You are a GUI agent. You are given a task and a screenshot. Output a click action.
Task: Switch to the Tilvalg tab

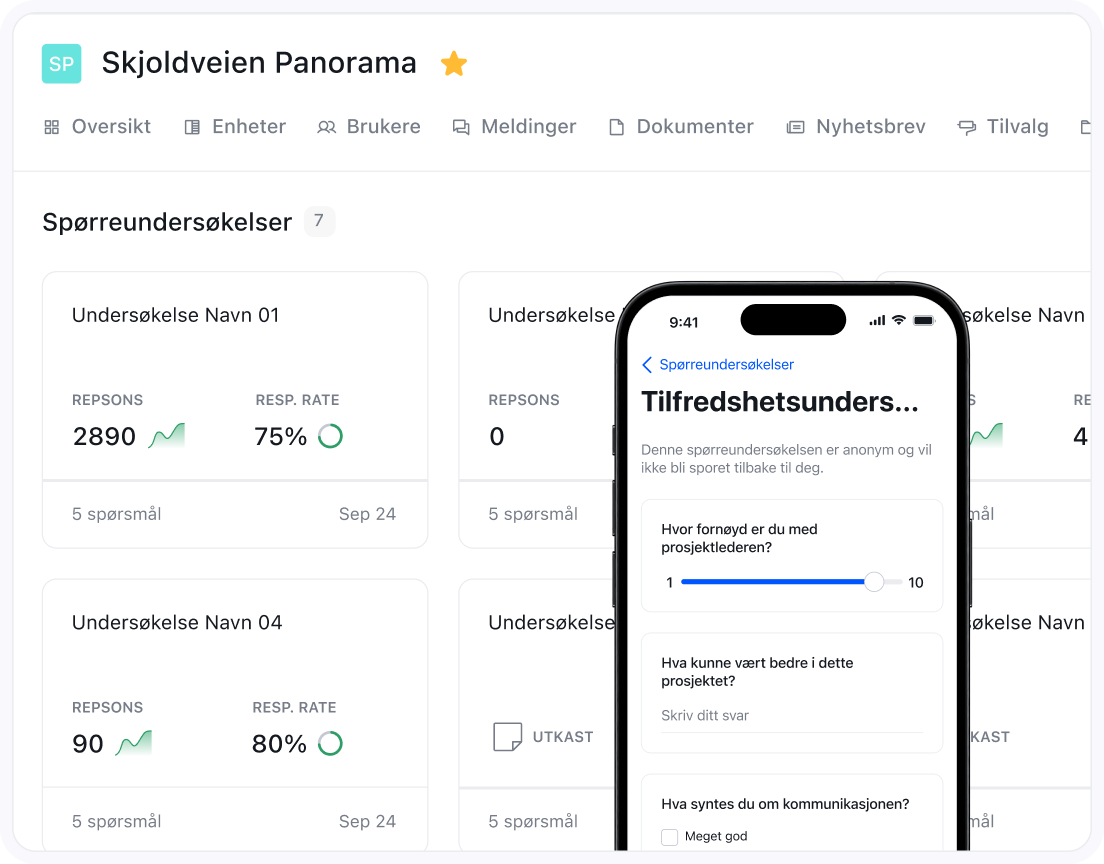point(1004,127)
